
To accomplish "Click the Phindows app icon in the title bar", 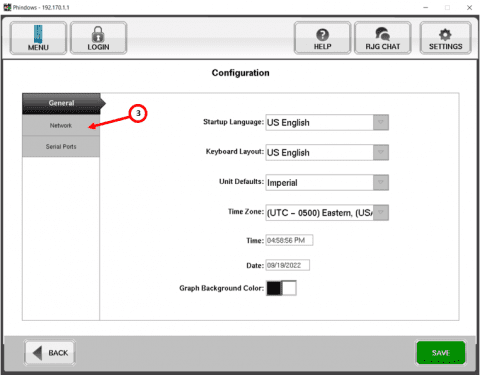I will click(x=7, y=7).
